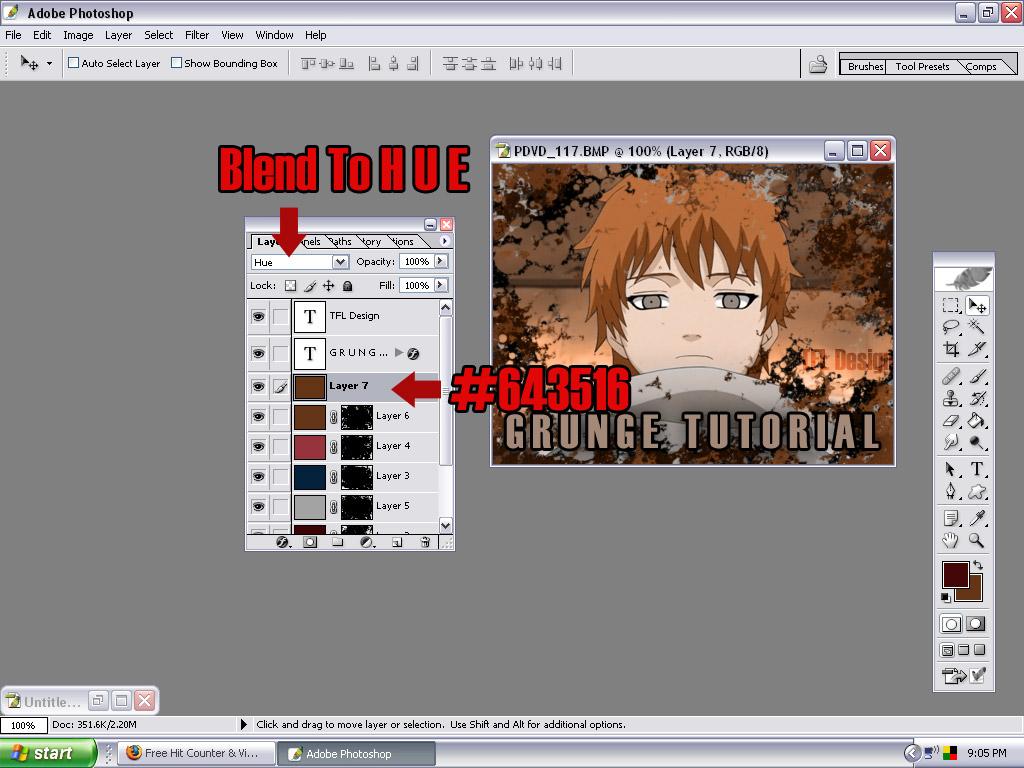Screen dimensions: 1024x768
Task: Add a layer mask
Action: click(x=310, y=542)
